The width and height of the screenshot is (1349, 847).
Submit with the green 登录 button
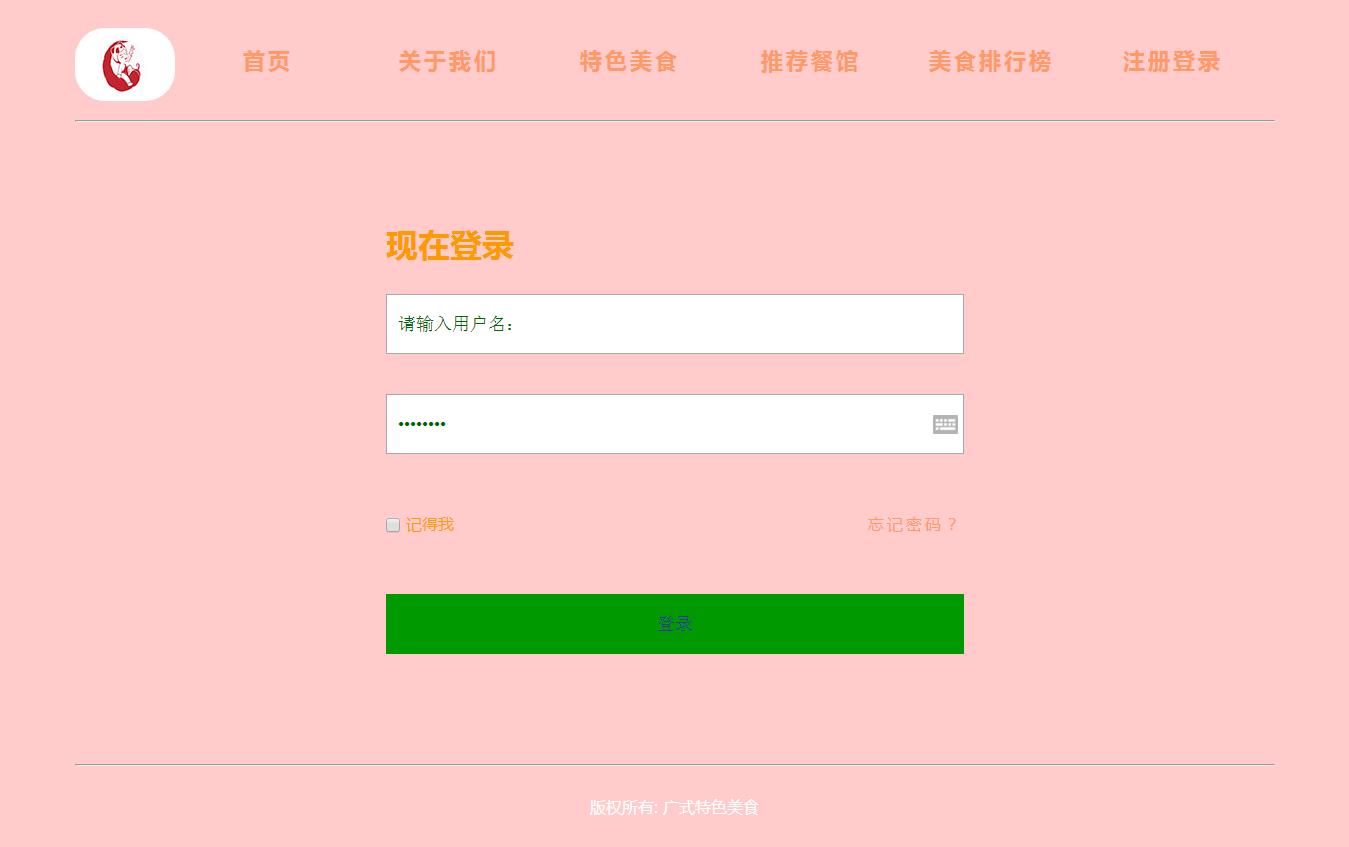[x=675, y=624]
